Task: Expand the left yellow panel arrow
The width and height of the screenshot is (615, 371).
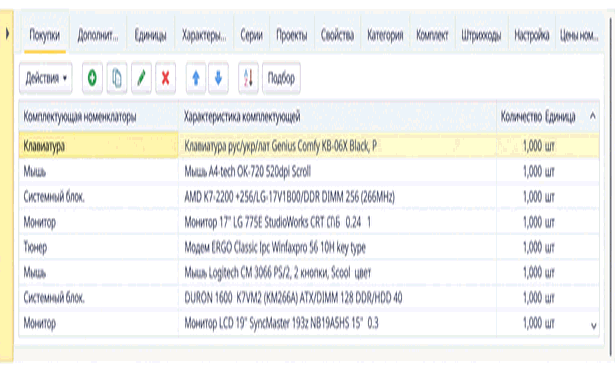Action: (7, 34)
